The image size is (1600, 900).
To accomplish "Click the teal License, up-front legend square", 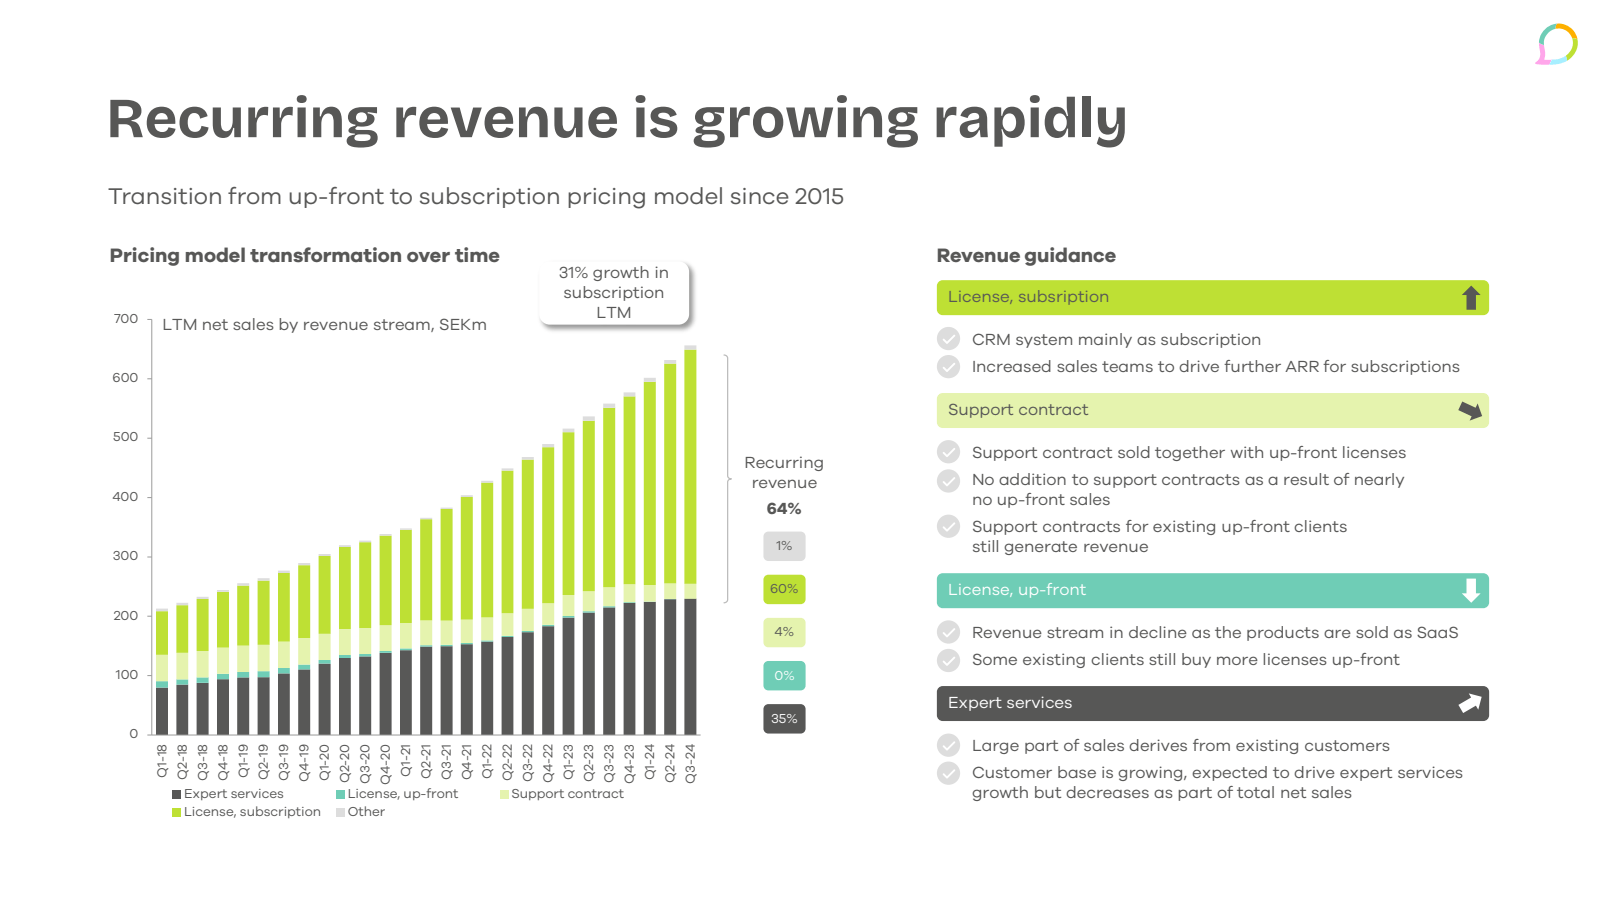I will pos(340,794).
